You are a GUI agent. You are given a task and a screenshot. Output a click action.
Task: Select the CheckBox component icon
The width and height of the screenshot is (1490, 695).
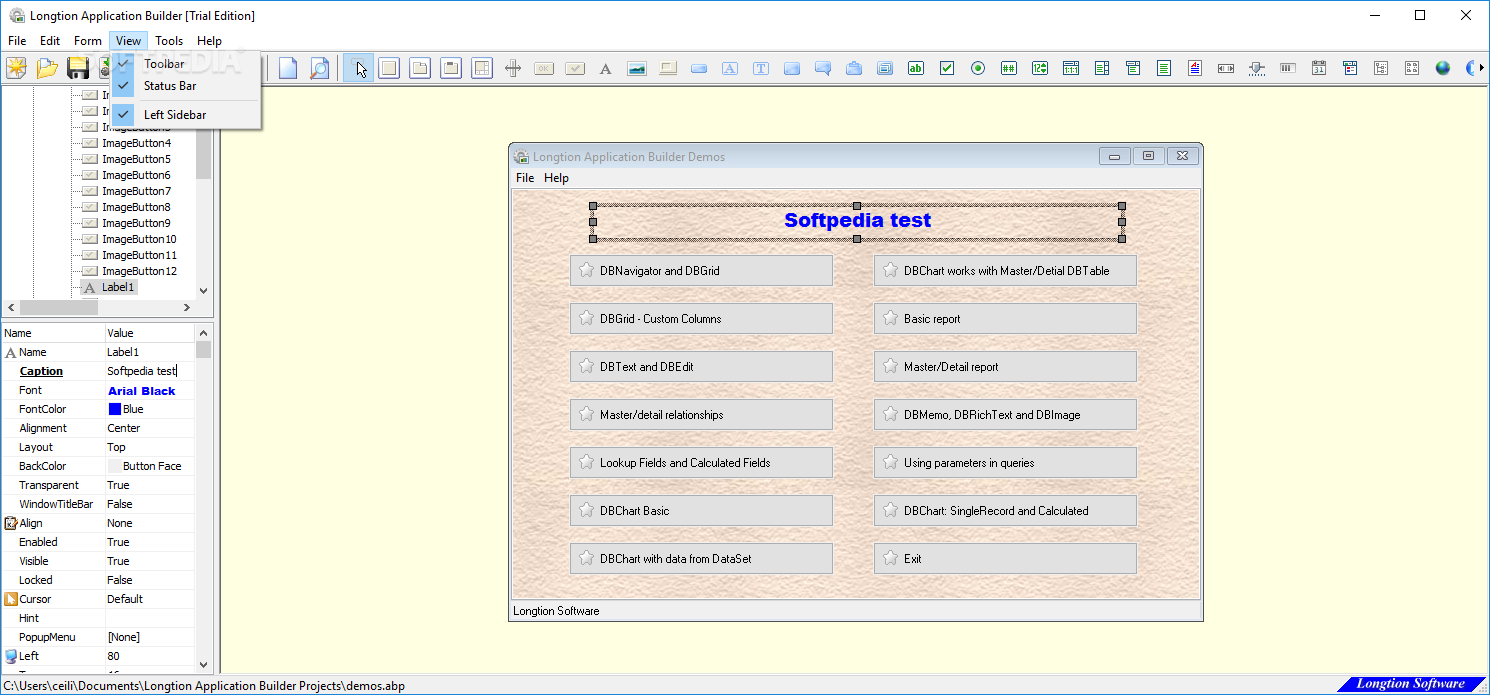(947, 68)
